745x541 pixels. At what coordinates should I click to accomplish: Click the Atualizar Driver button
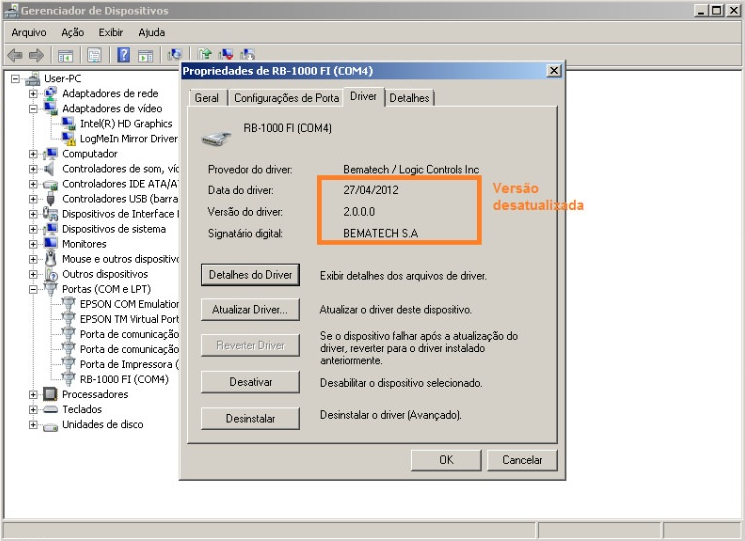[250, 310]
